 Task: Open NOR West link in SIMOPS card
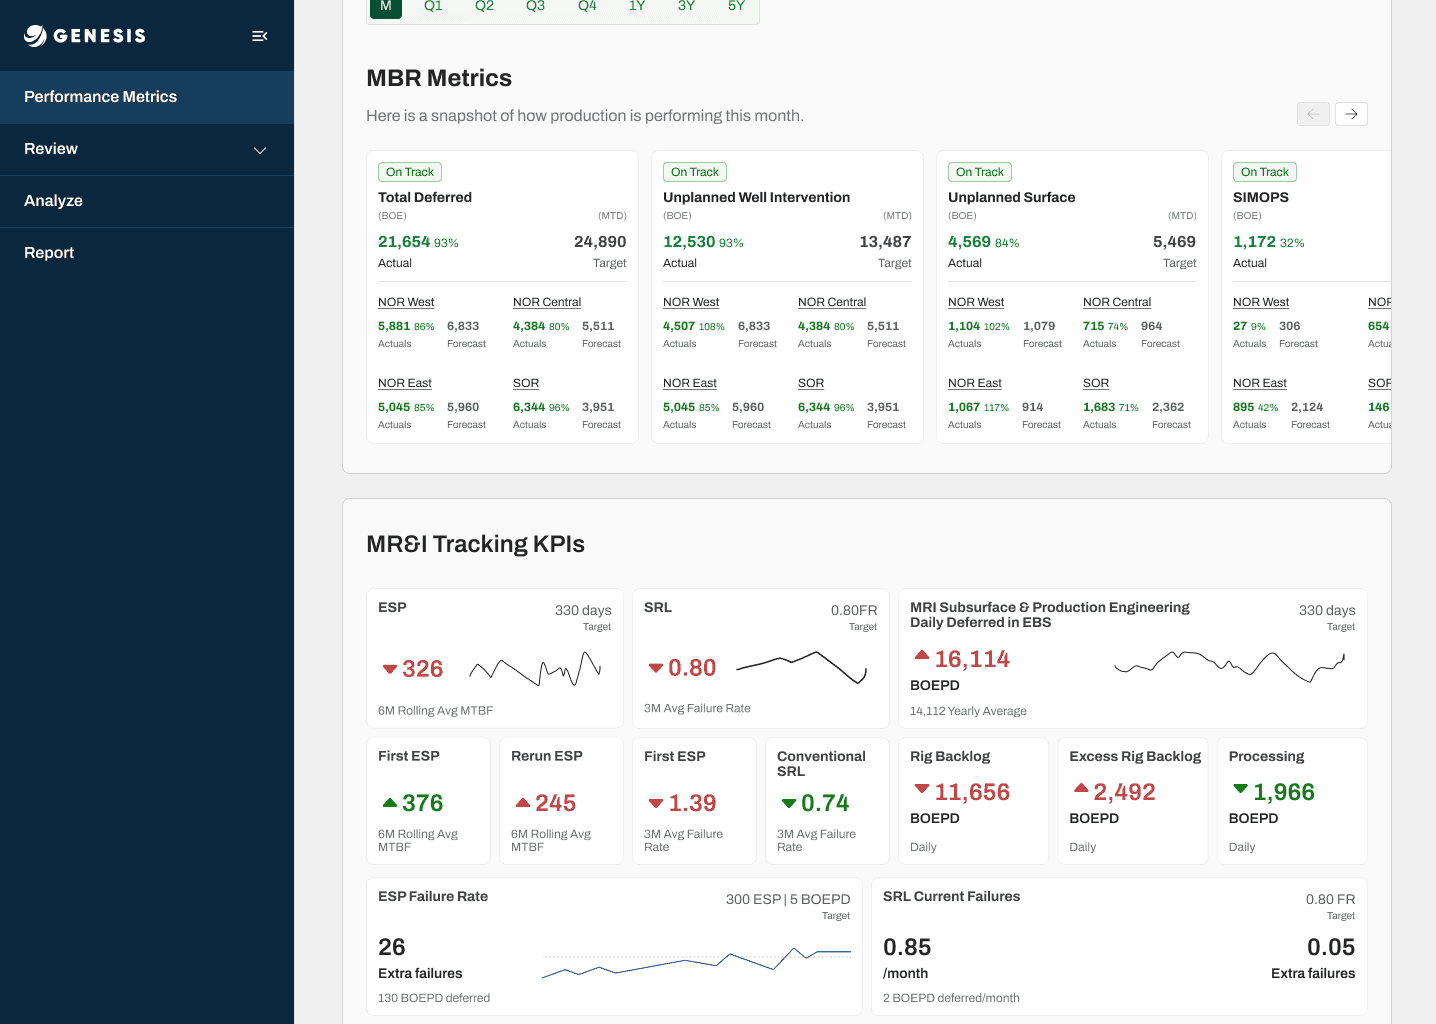[x=1261, y=302]
